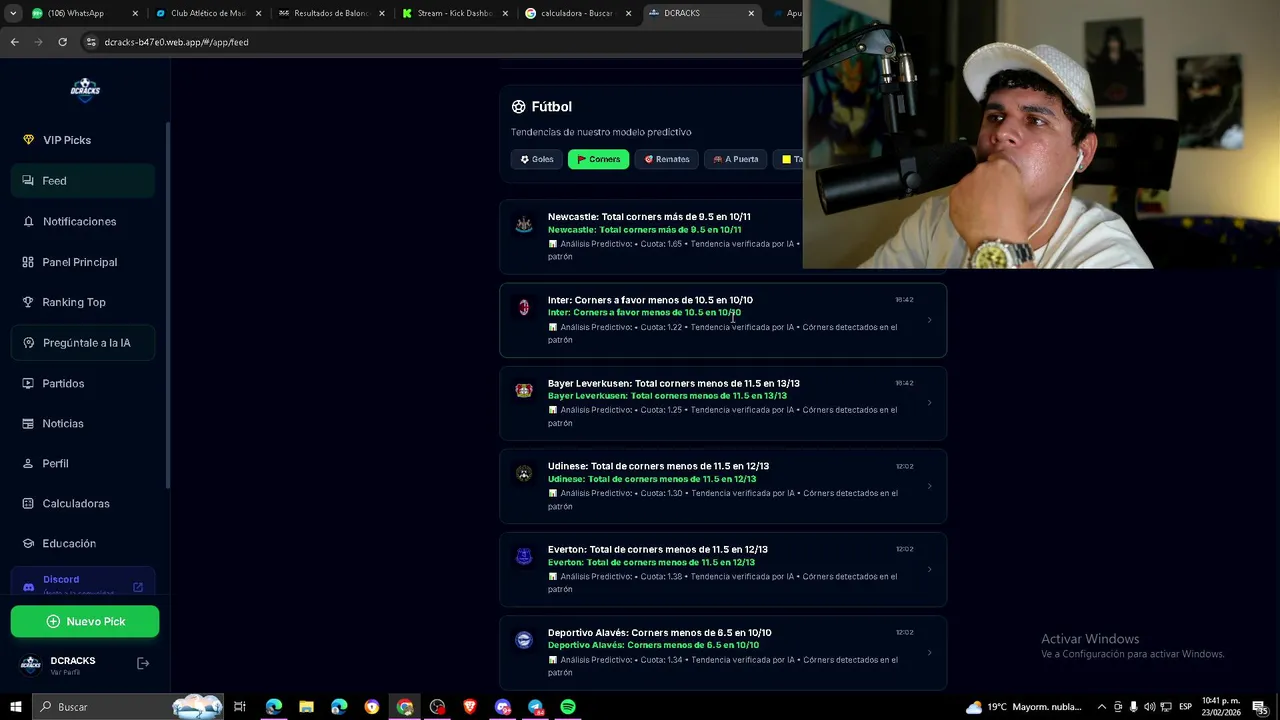The width and height of the screenshot is (1280, 720).
Task: Open Spotify from the taskbar
Action: 568,707
